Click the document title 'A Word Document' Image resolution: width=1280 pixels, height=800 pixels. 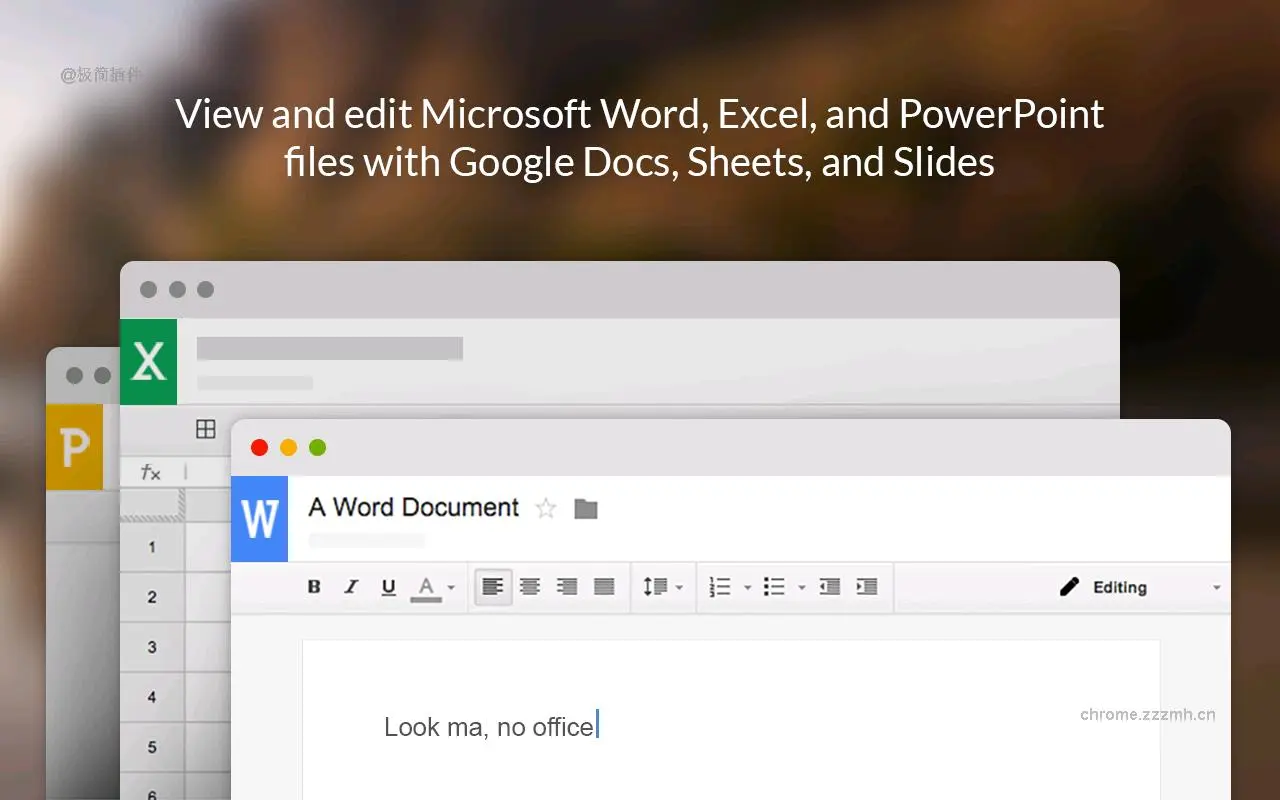pos(413,507)
